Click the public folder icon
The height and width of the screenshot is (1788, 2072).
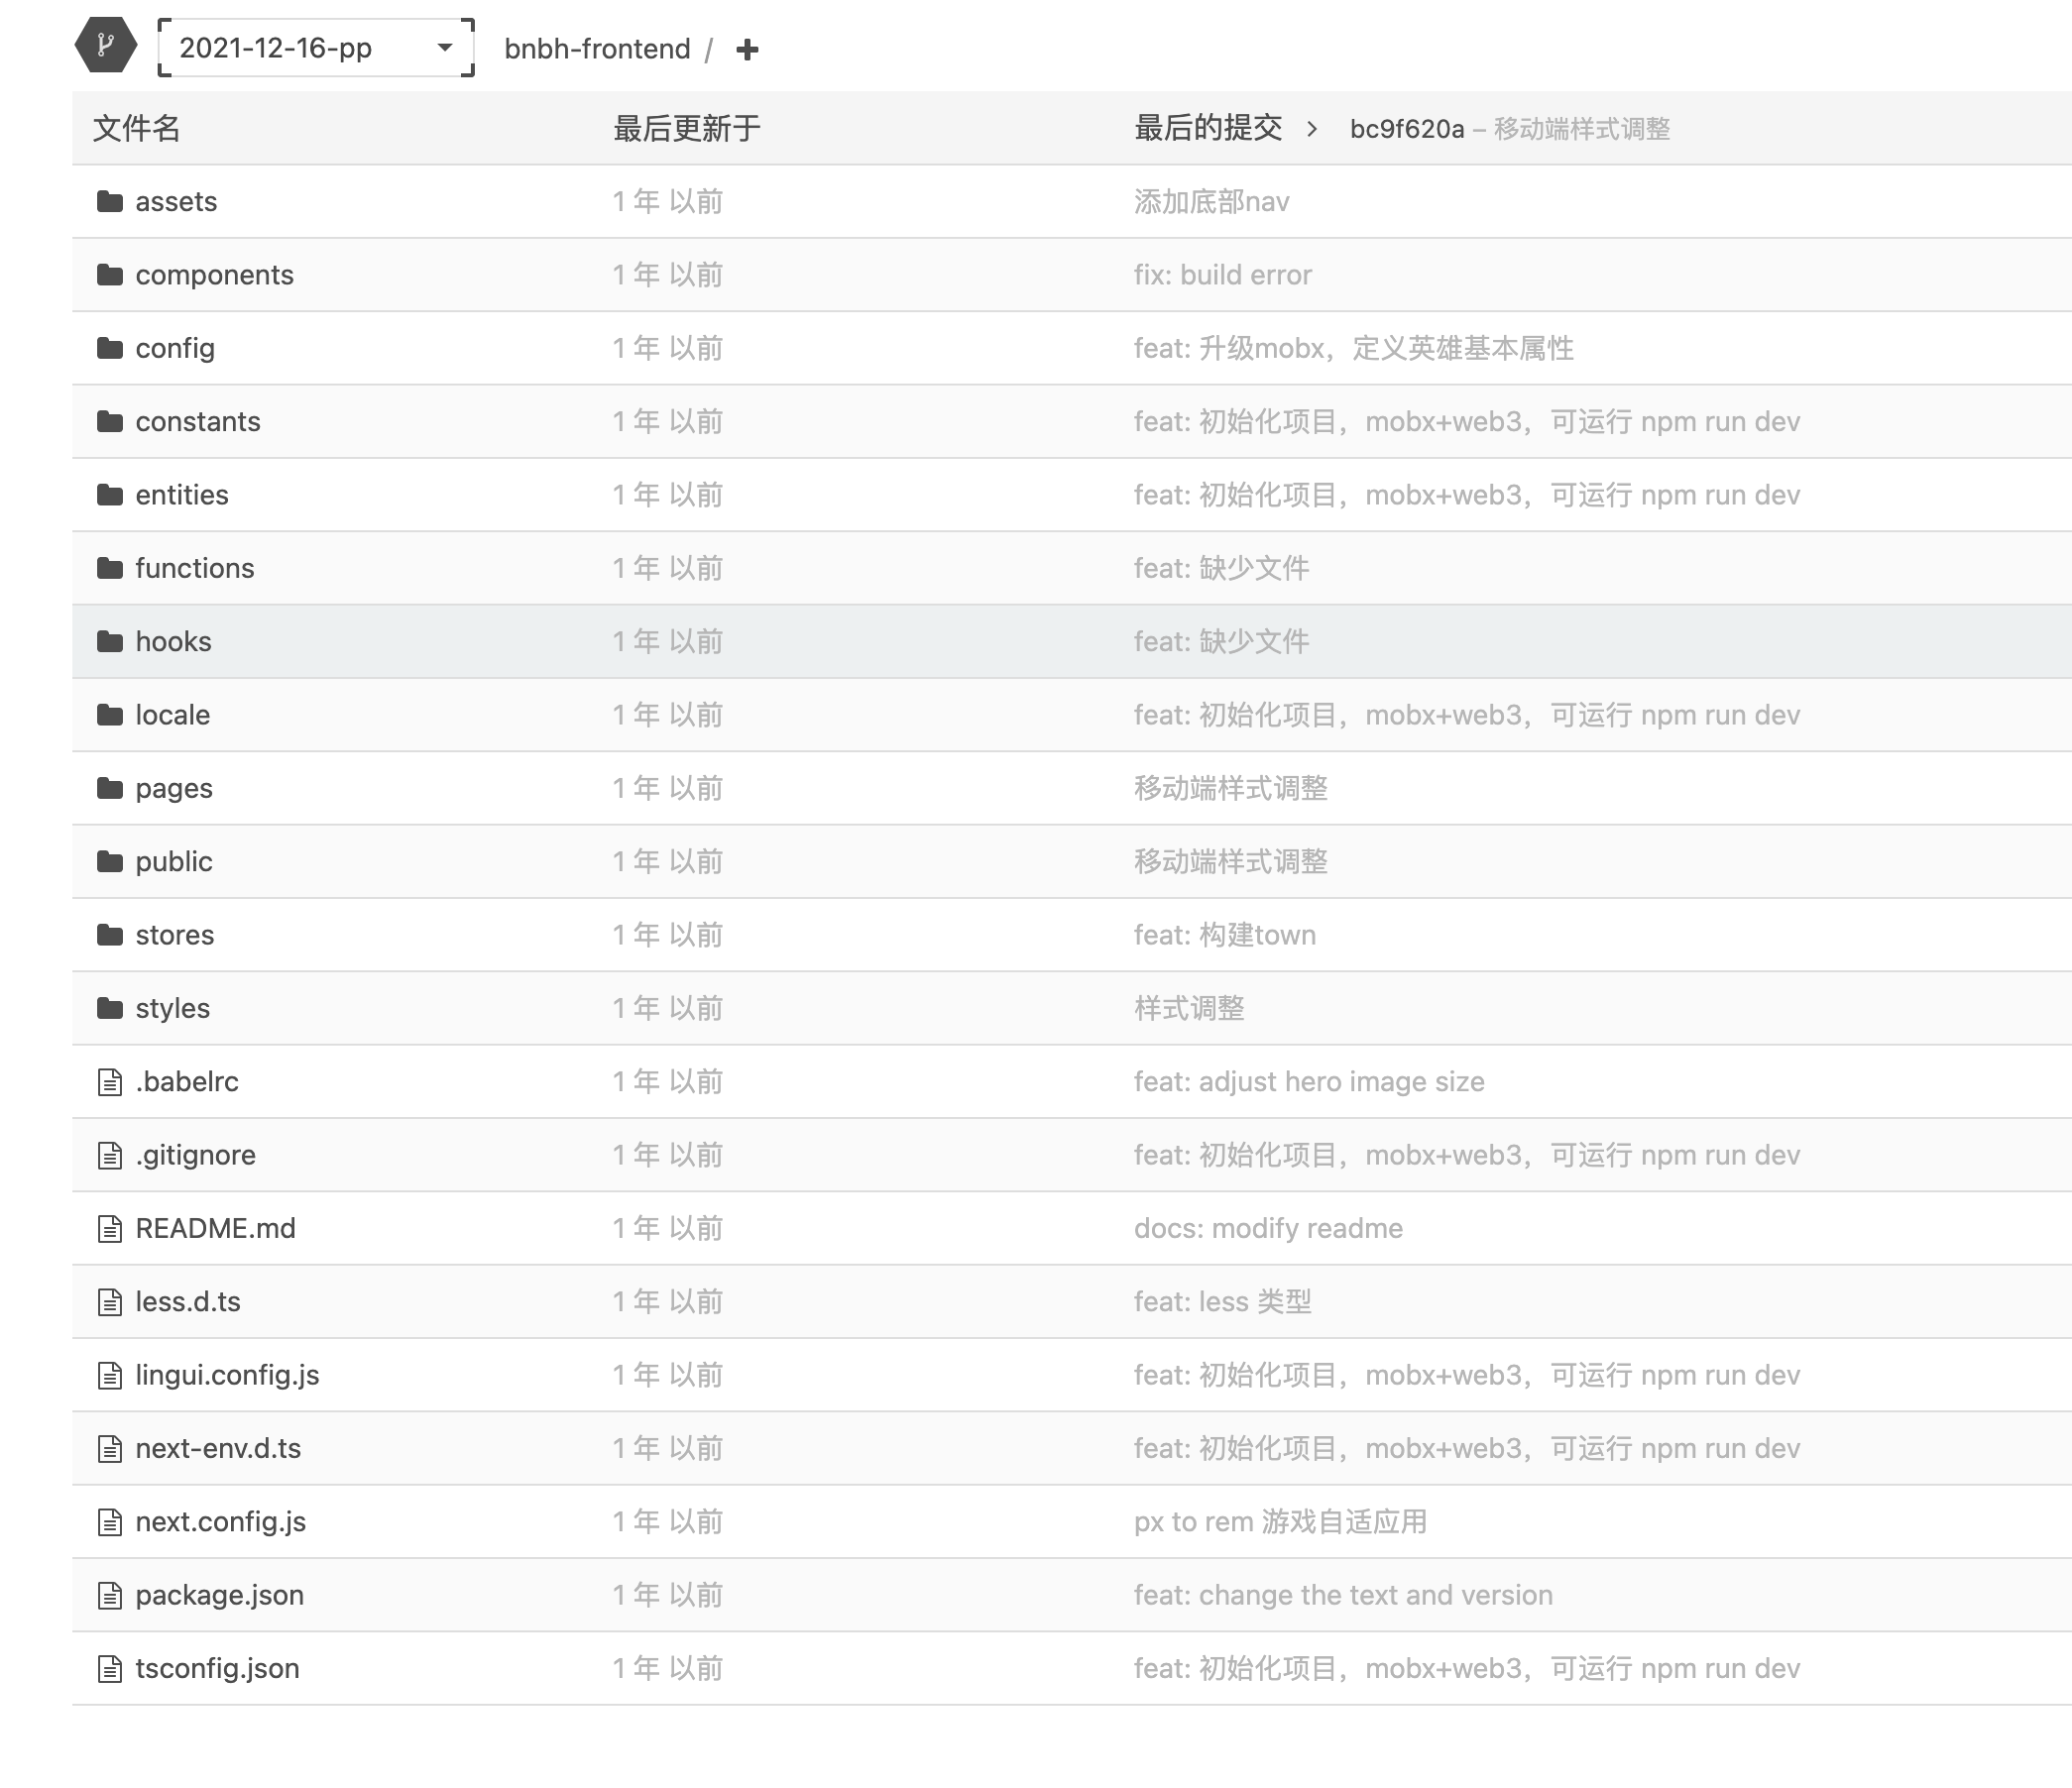pyautogui.click(x=110, y=862)
